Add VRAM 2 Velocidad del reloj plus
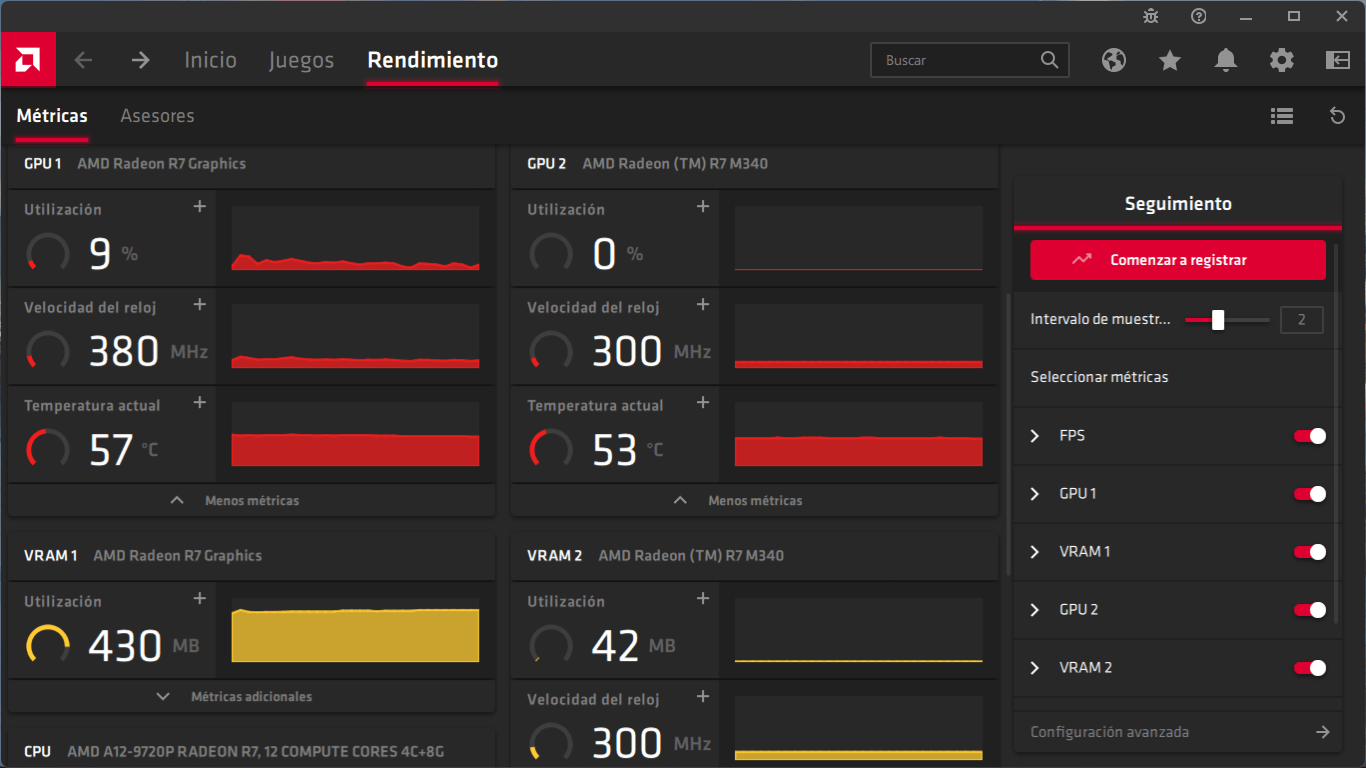The height and width of the screenshot is (768, 1366). pyautogui.click(x=703, y=696)
